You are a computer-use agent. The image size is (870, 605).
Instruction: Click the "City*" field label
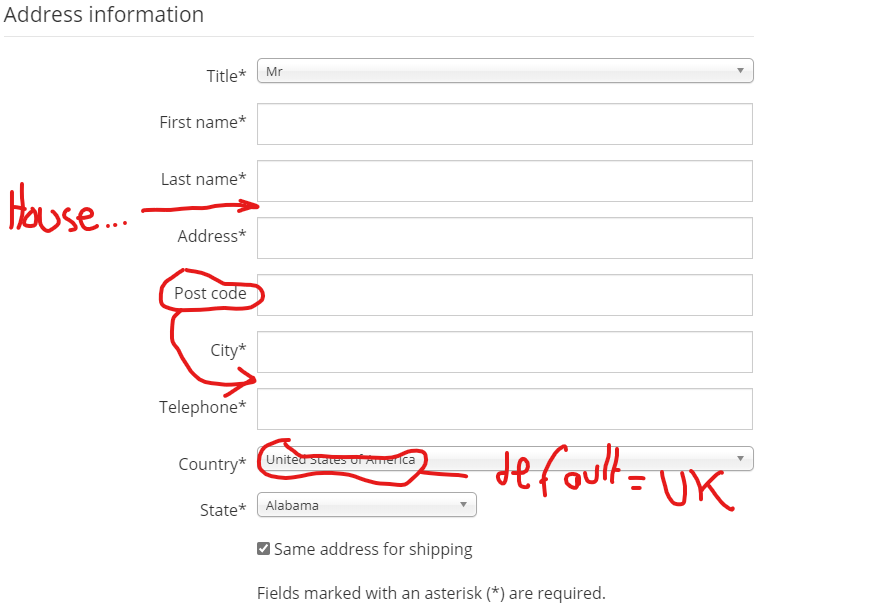[x=228, y=351]
